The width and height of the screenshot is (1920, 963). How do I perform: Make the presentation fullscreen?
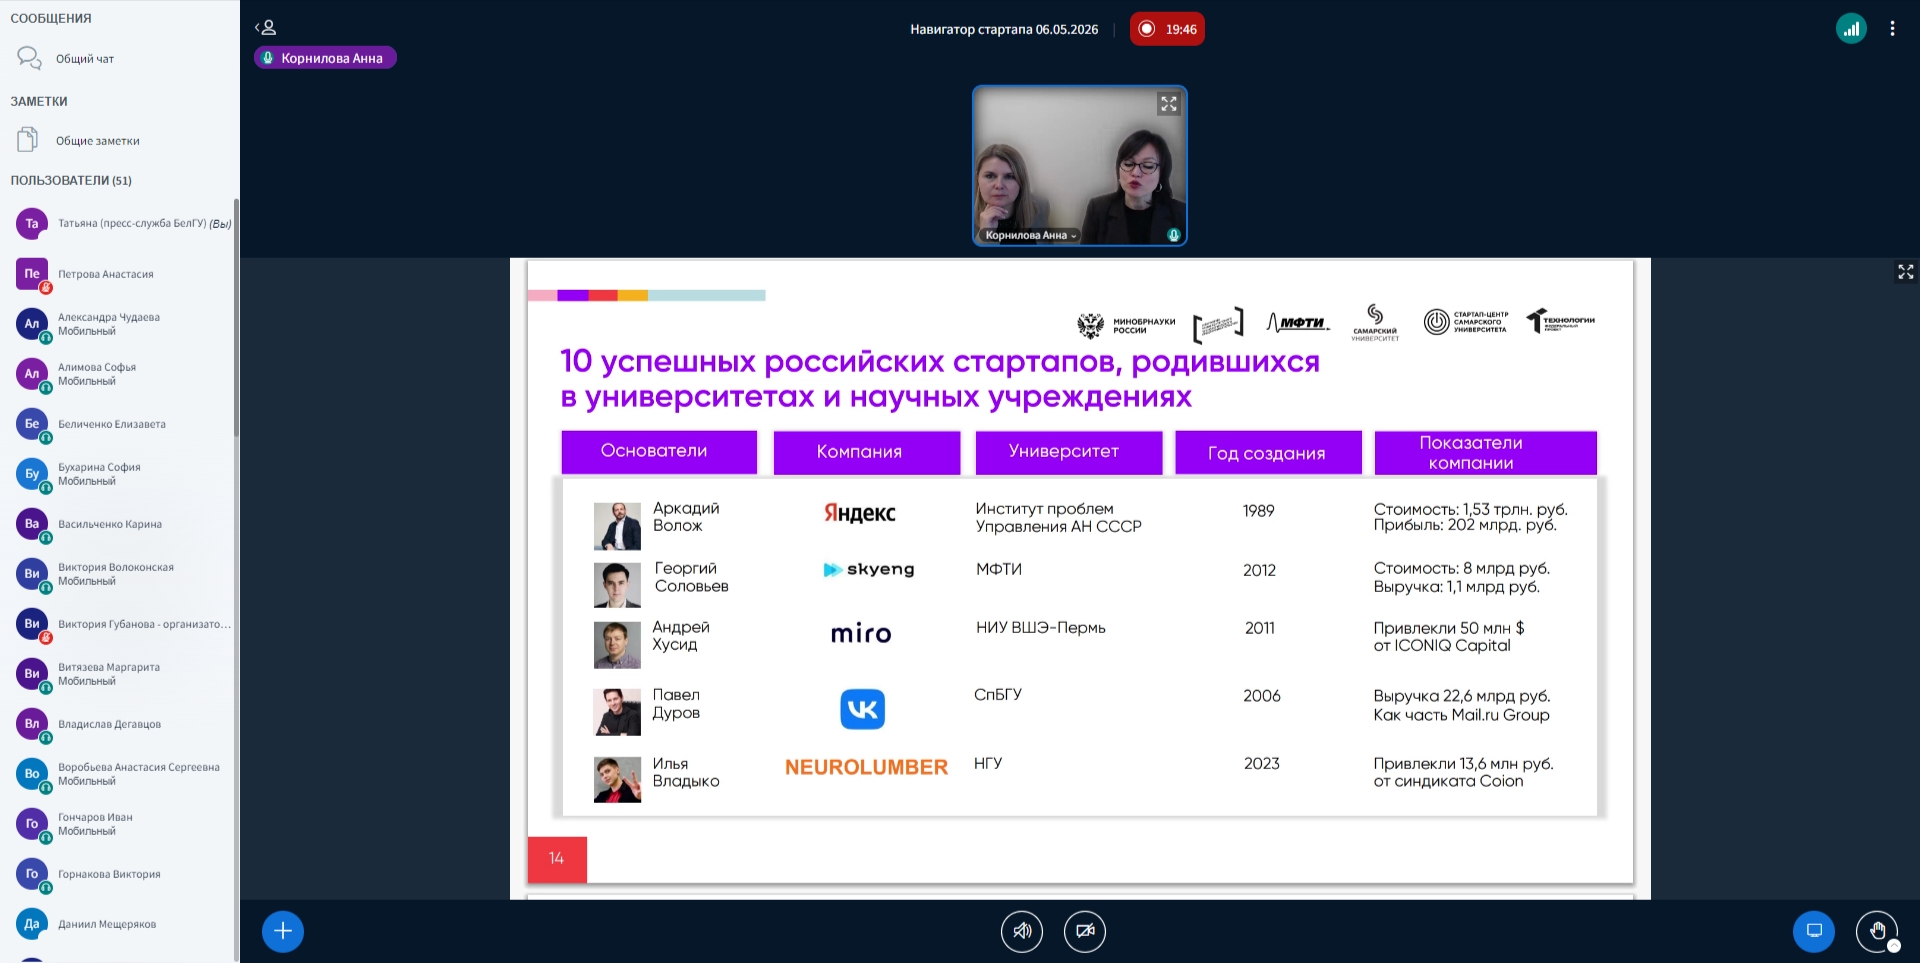pos(1905,272)
